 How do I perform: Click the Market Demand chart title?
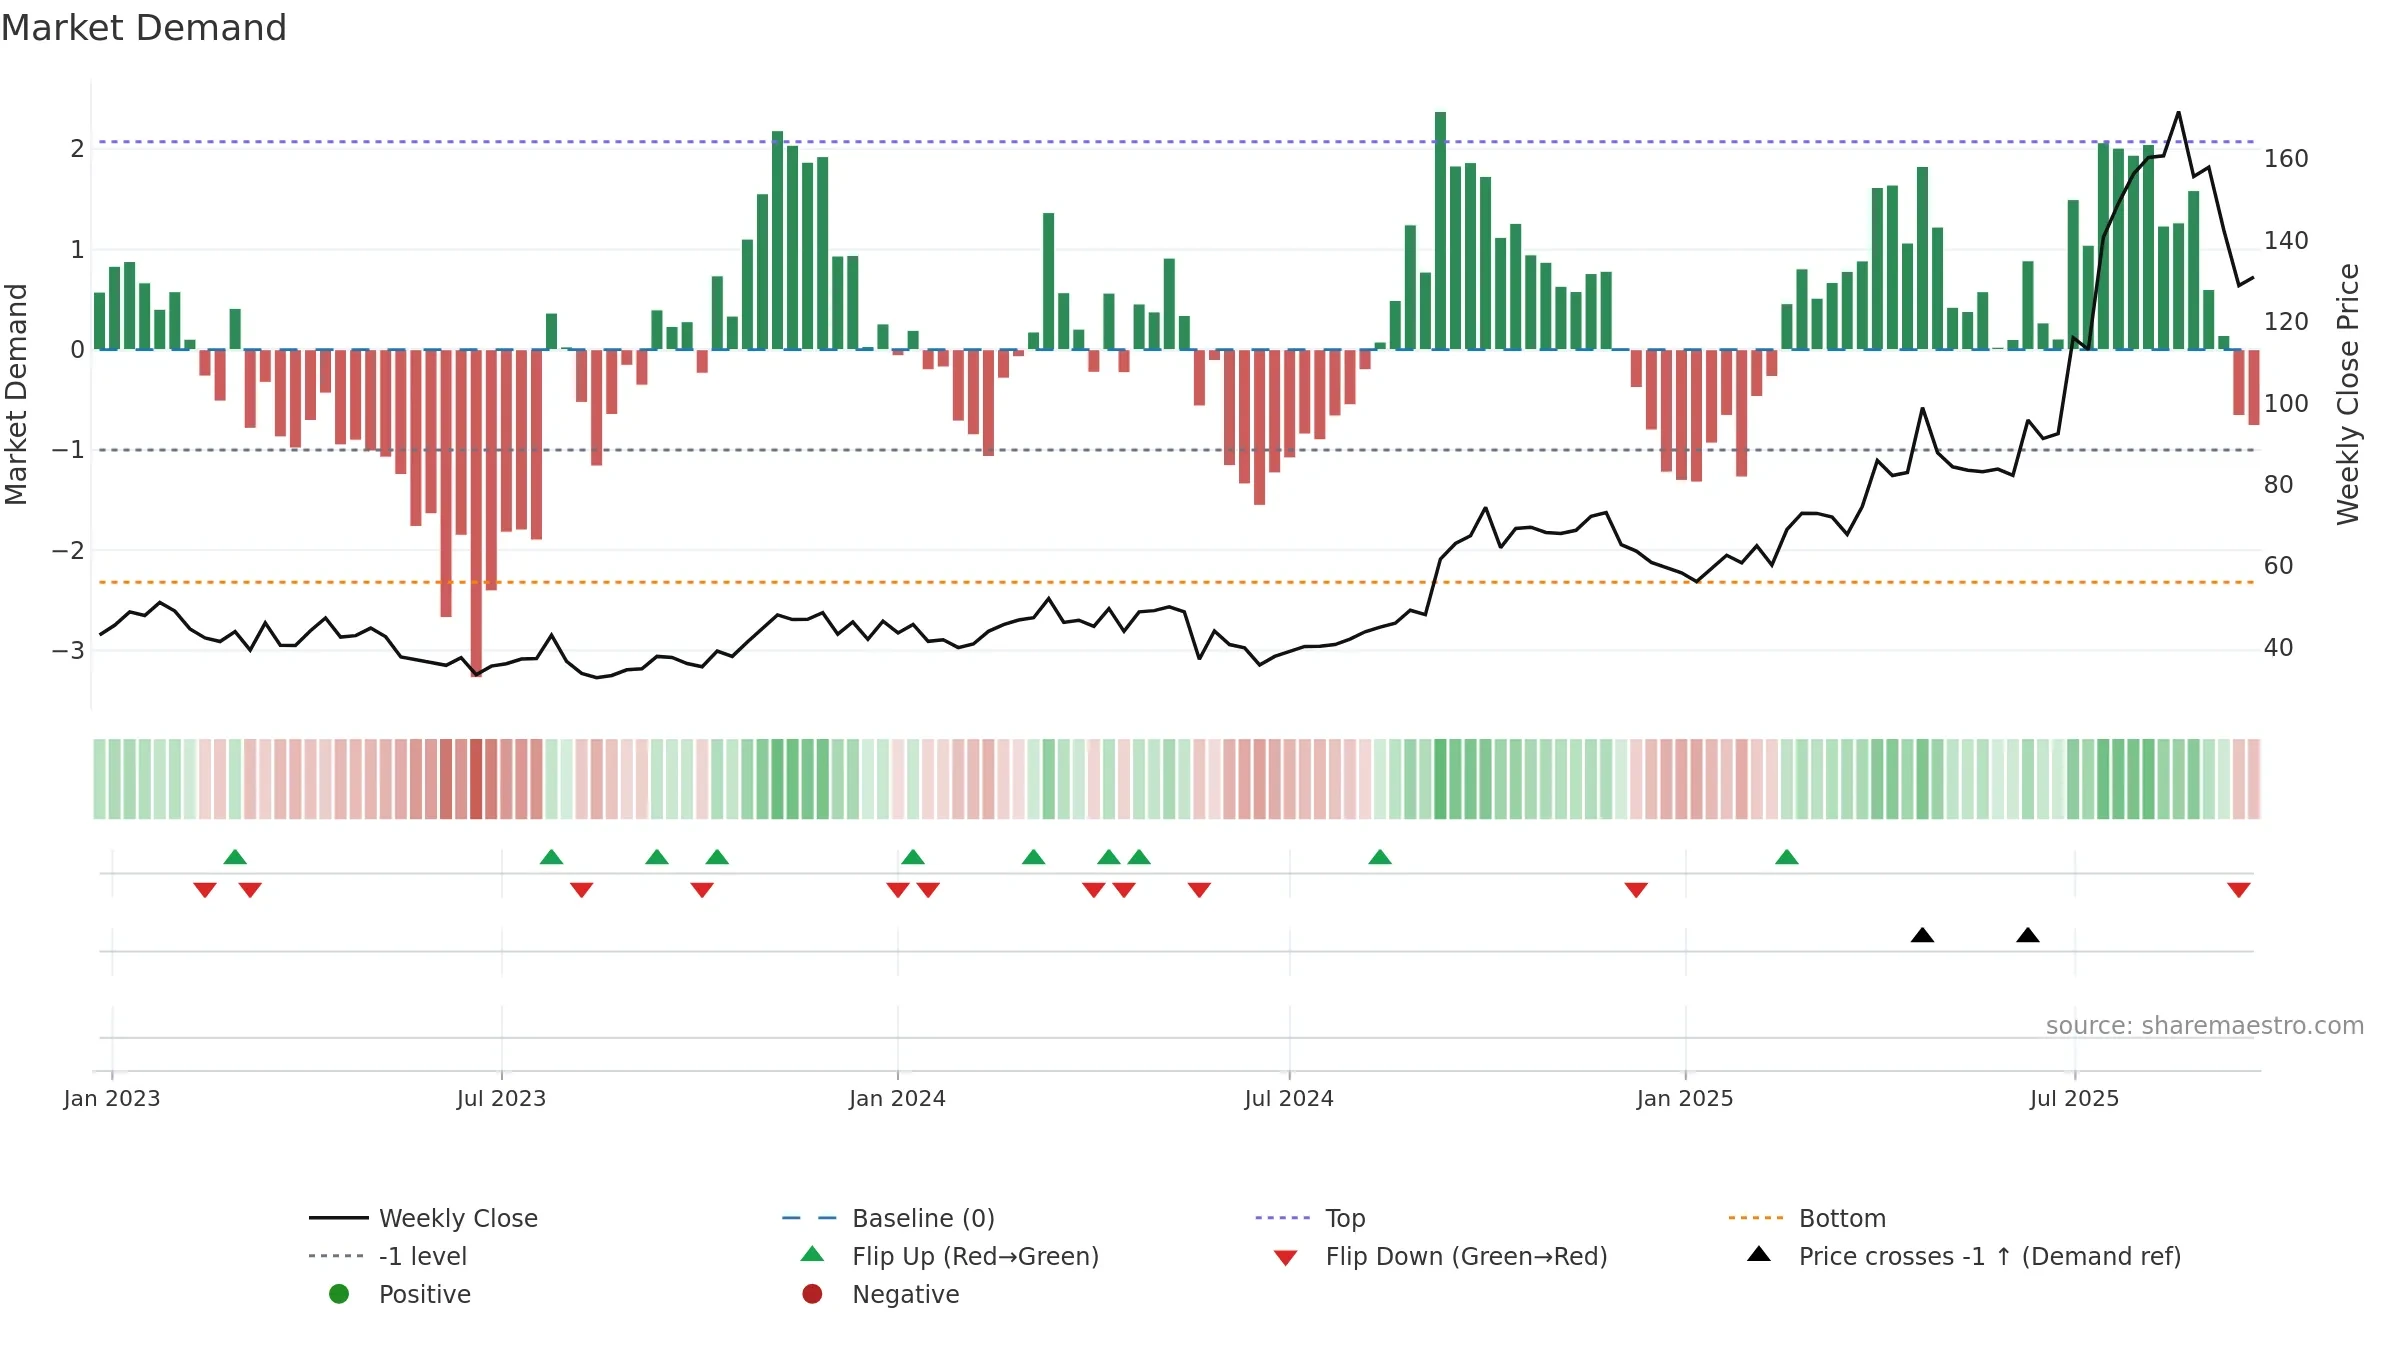144,28
